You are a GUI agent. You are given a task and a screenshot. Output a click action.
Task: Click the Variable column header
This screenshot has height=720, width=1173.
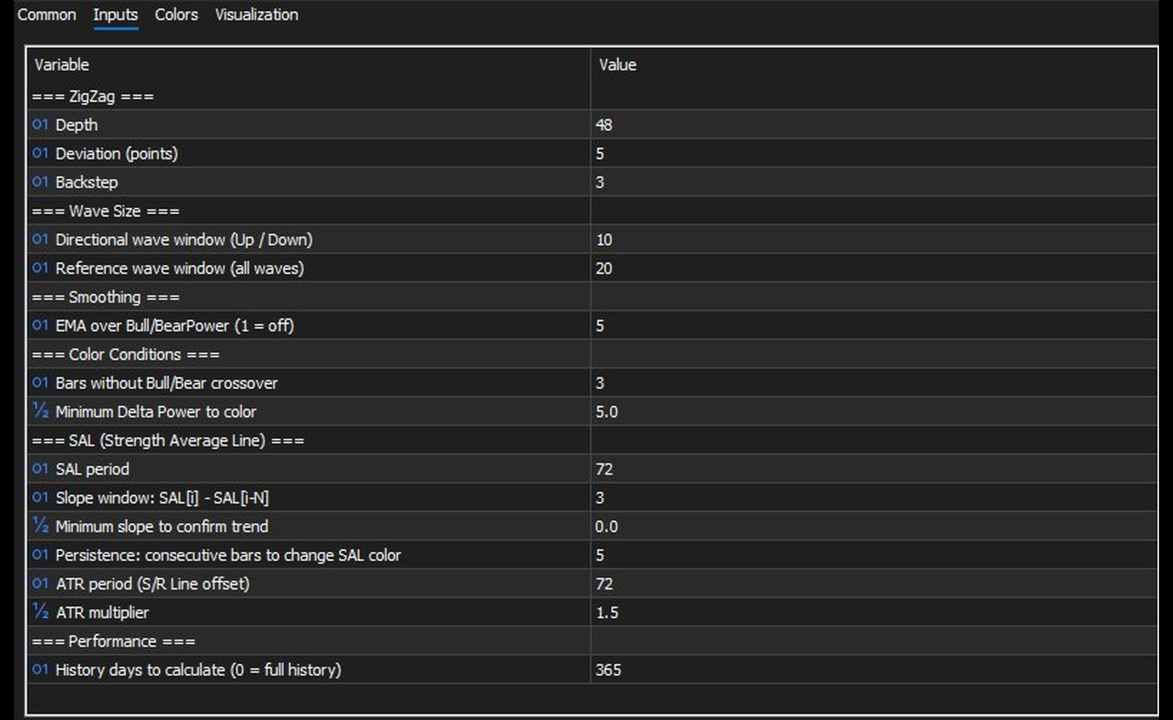(62, 65)
